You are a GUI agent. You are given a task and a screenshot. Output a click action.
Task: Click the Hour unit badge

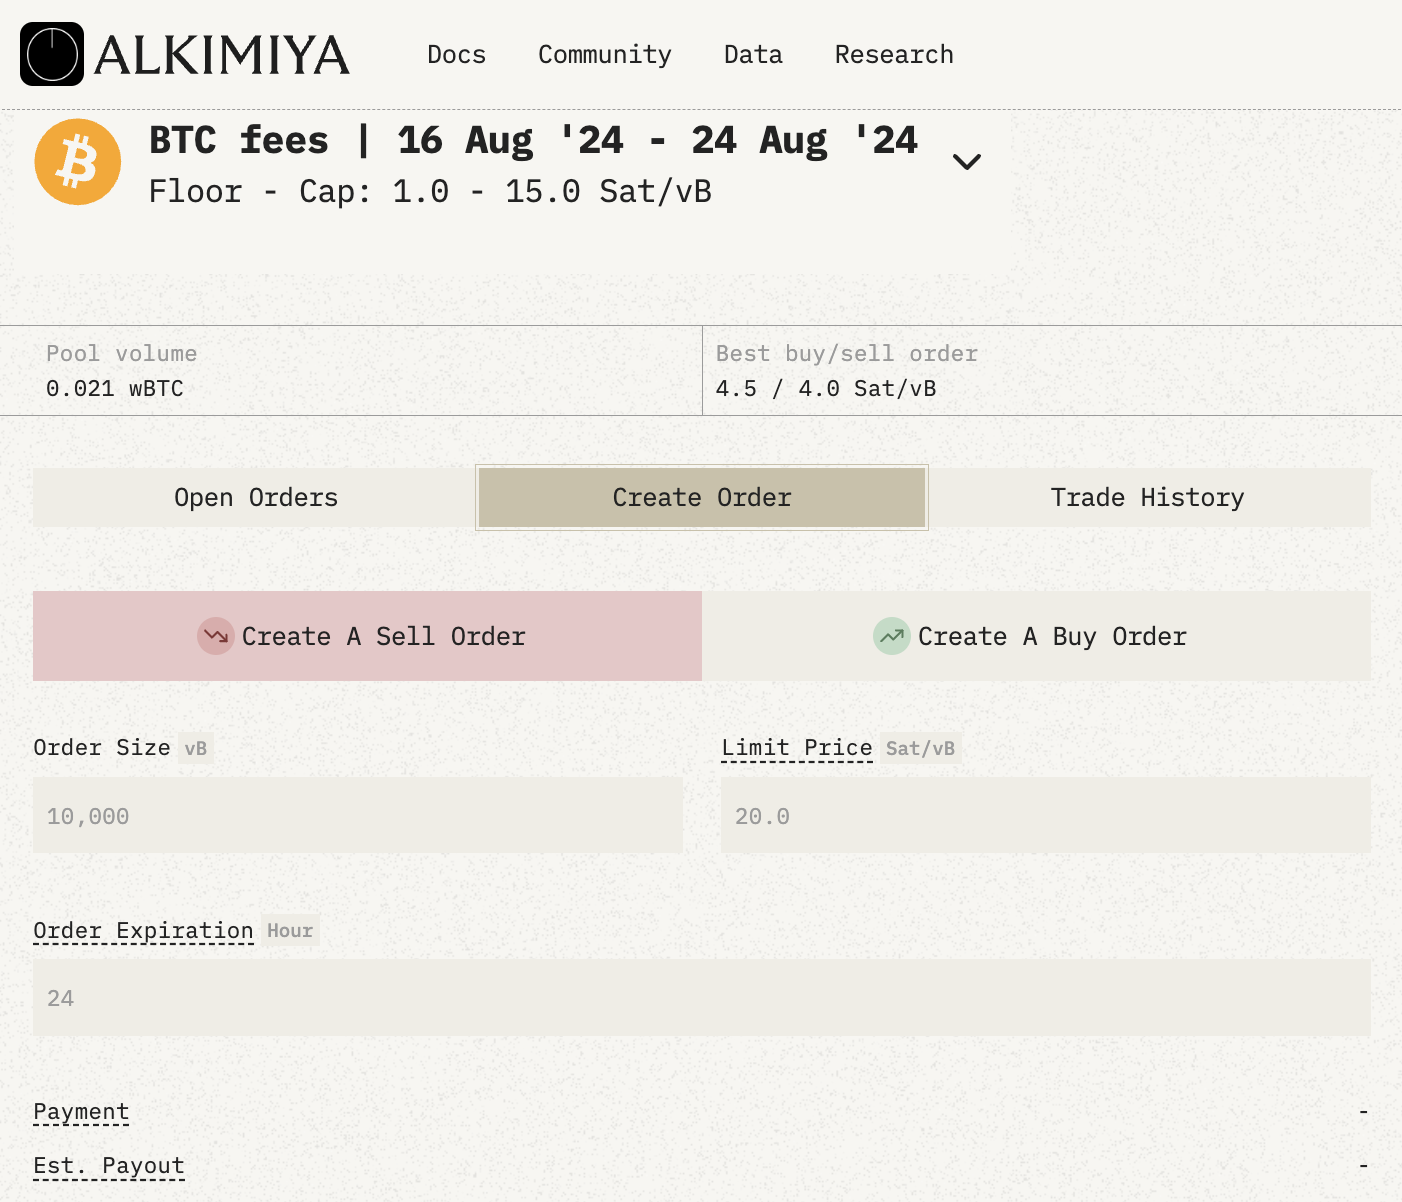point(290,931)
